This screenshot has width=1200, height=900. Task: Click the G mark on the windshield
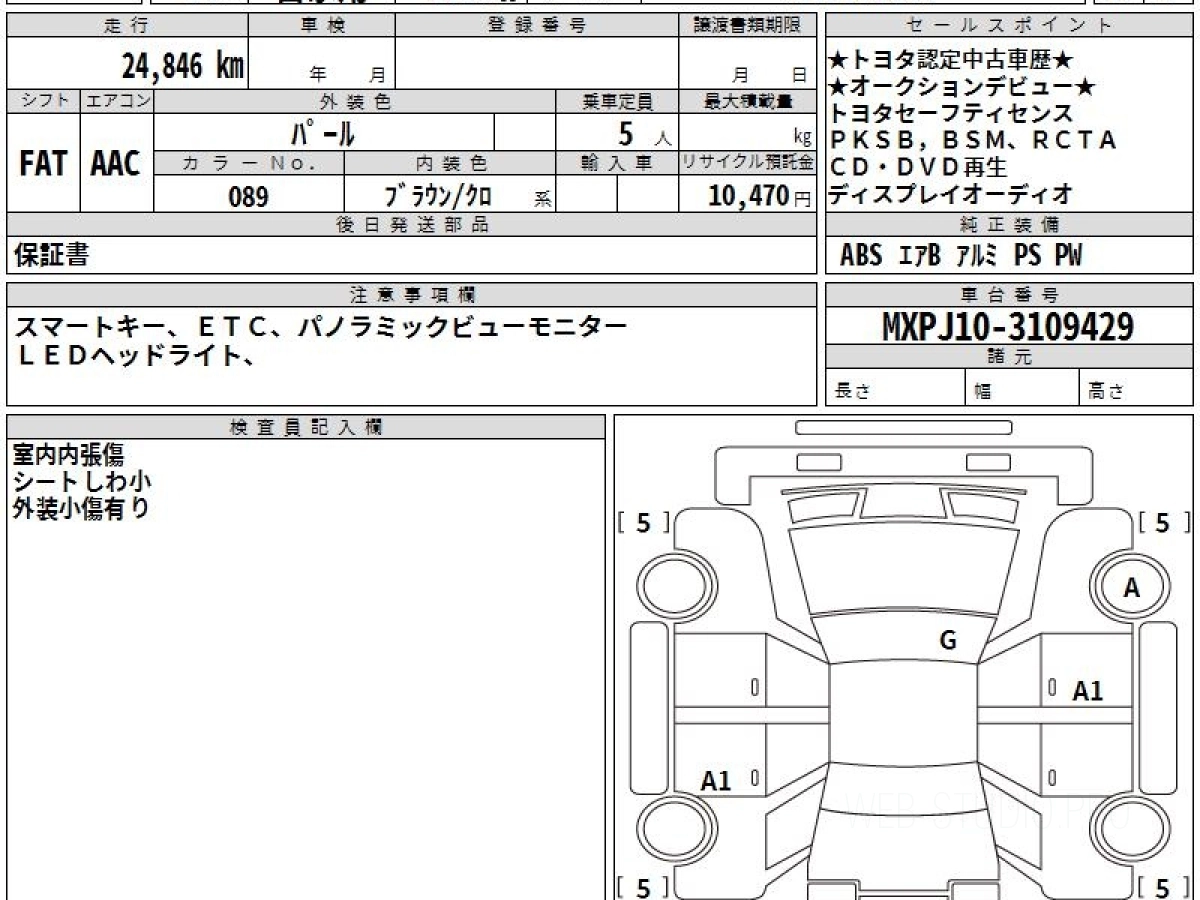click(948, 641)
